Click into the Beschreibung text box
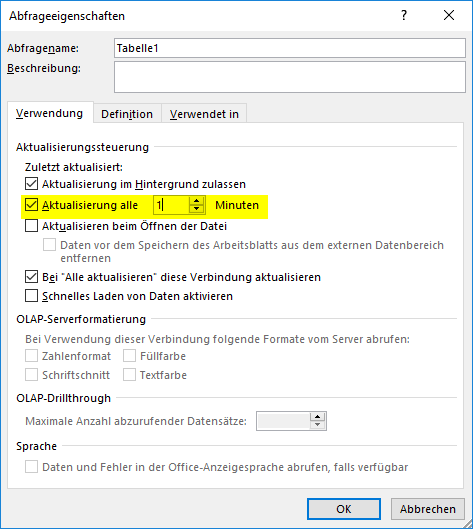 tap(290, 77)
